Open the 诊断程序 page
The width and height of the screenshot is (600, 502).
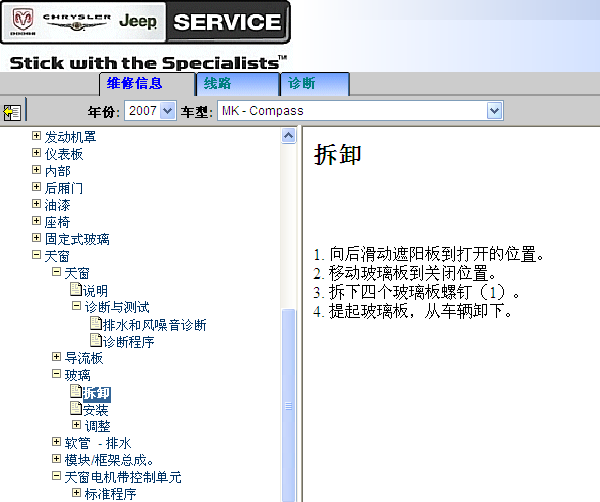coord(129,342)
